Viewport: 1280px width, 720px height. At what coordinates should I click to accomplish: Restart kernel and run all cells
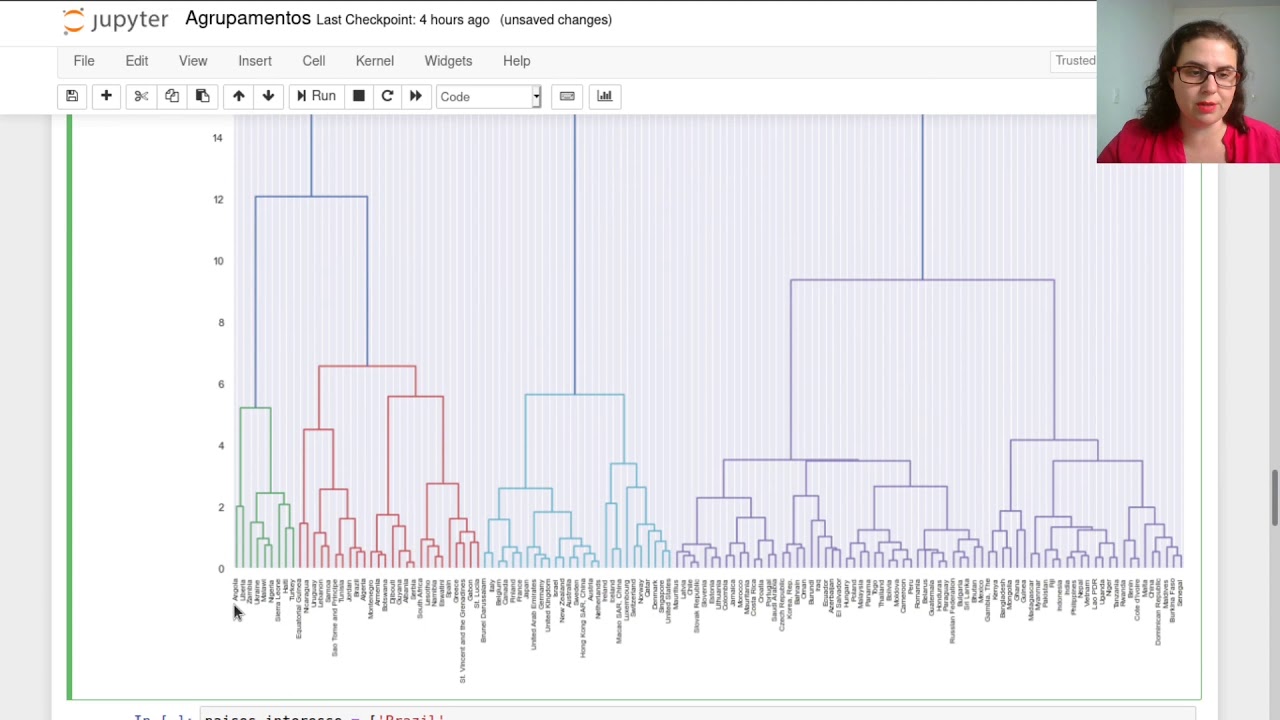pos(416,96)
